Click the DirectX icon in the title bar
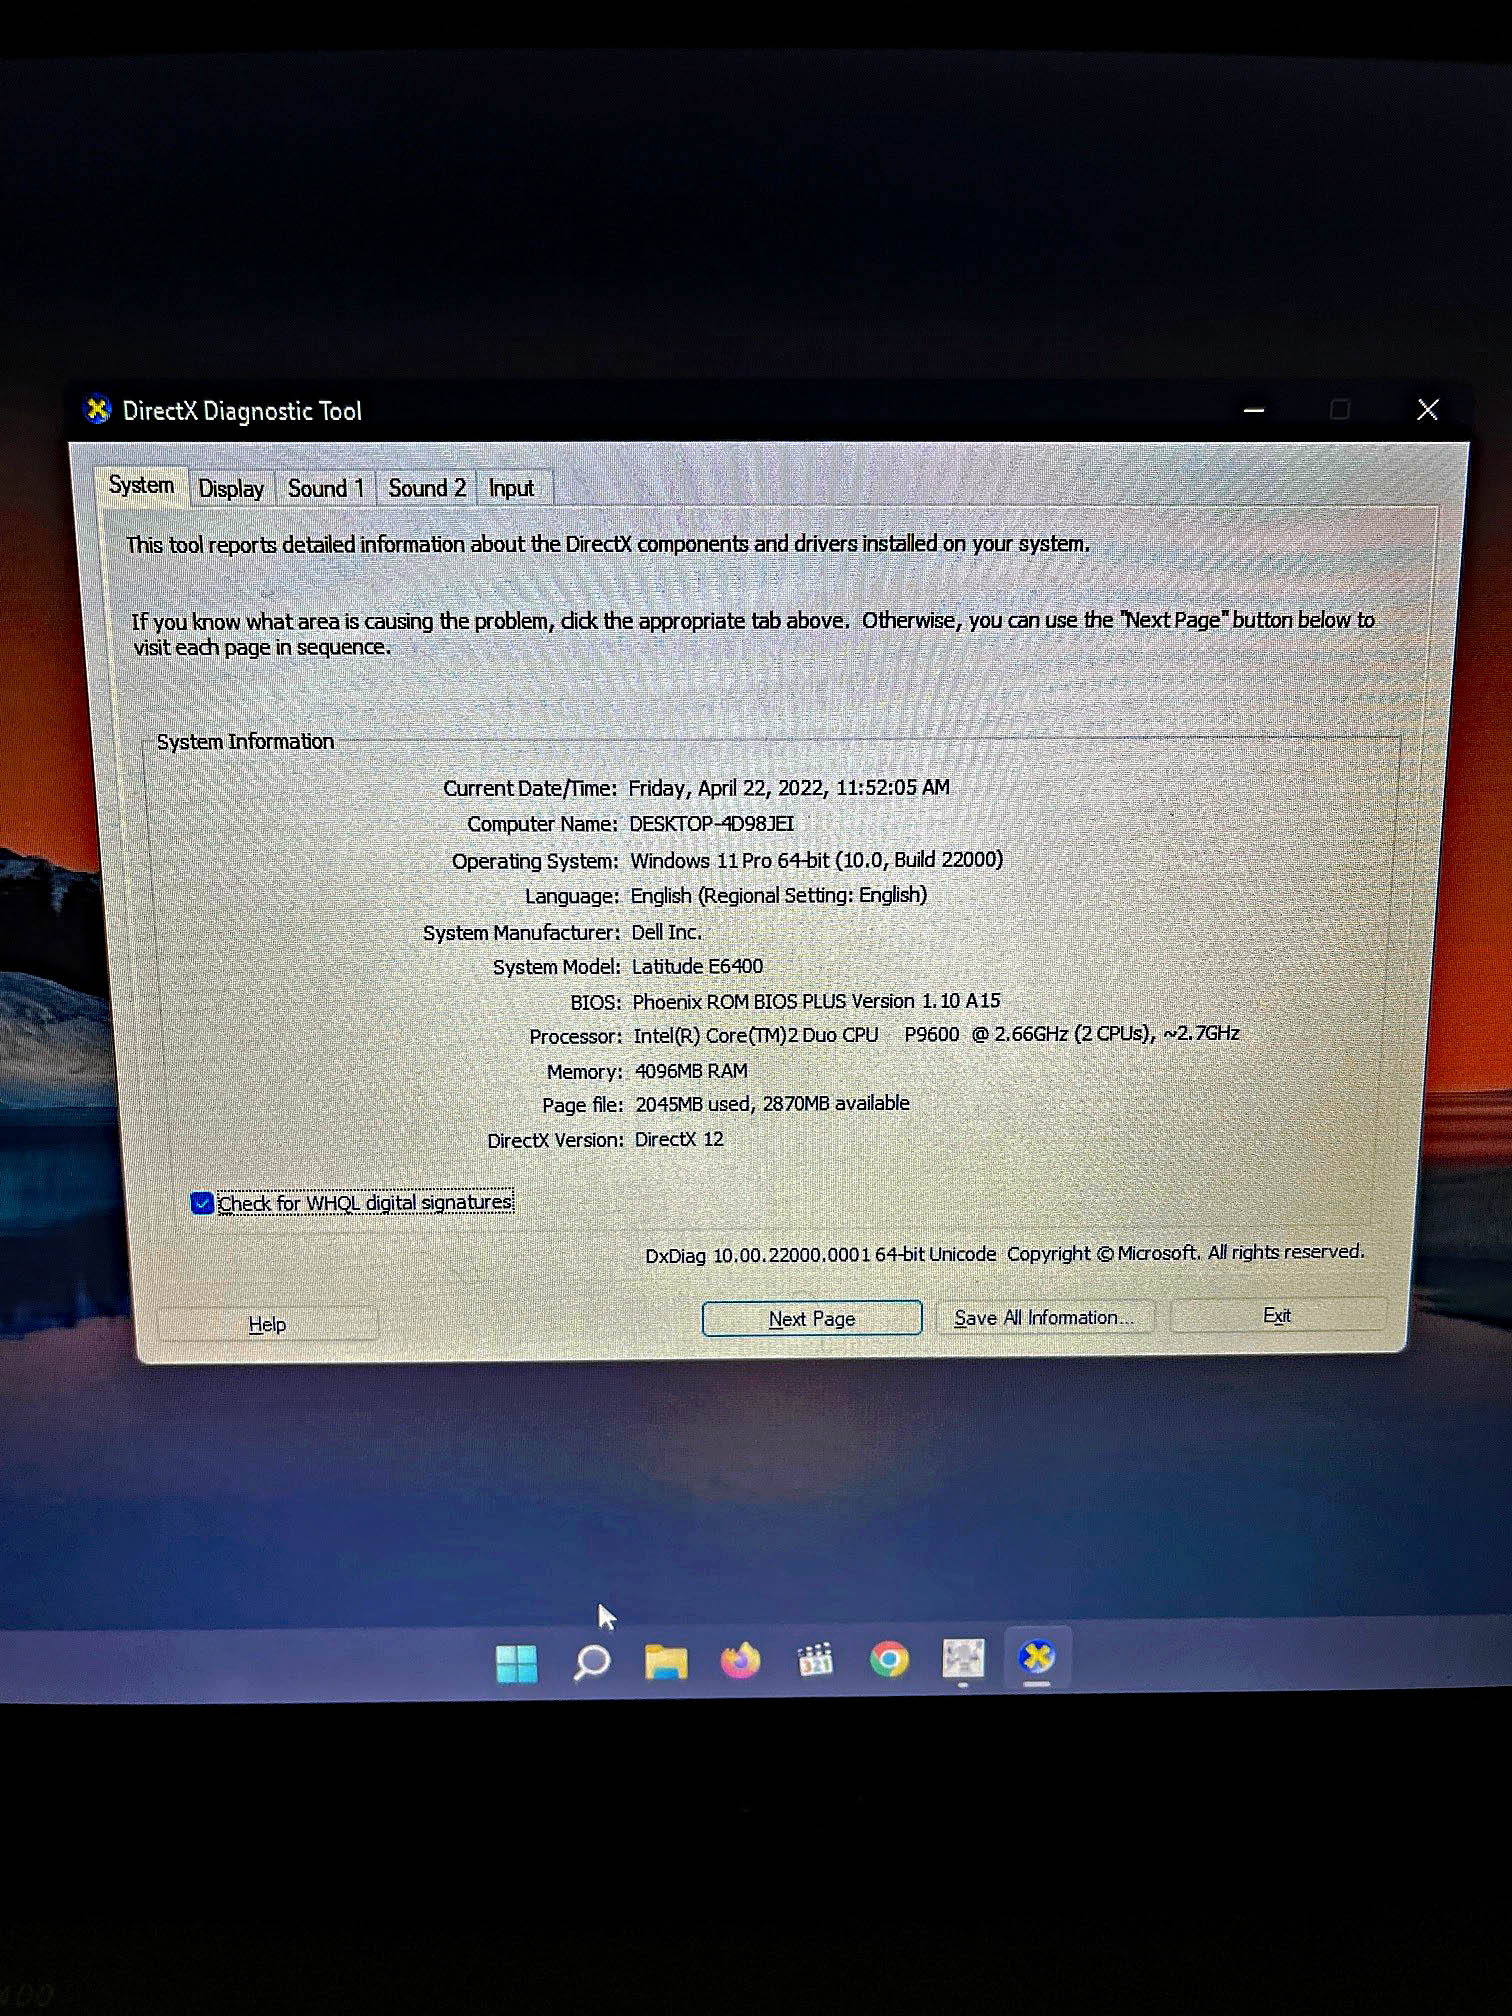Image resolution: width=1512 pixels, height=2016 pixels. tap(97, 410)
